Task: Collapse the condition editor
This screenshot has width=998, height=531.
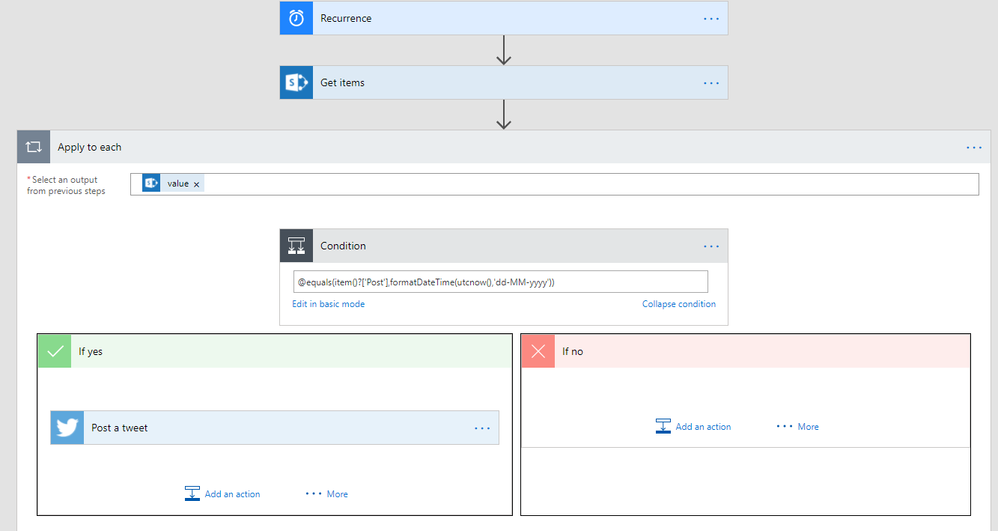Action: 678,304
